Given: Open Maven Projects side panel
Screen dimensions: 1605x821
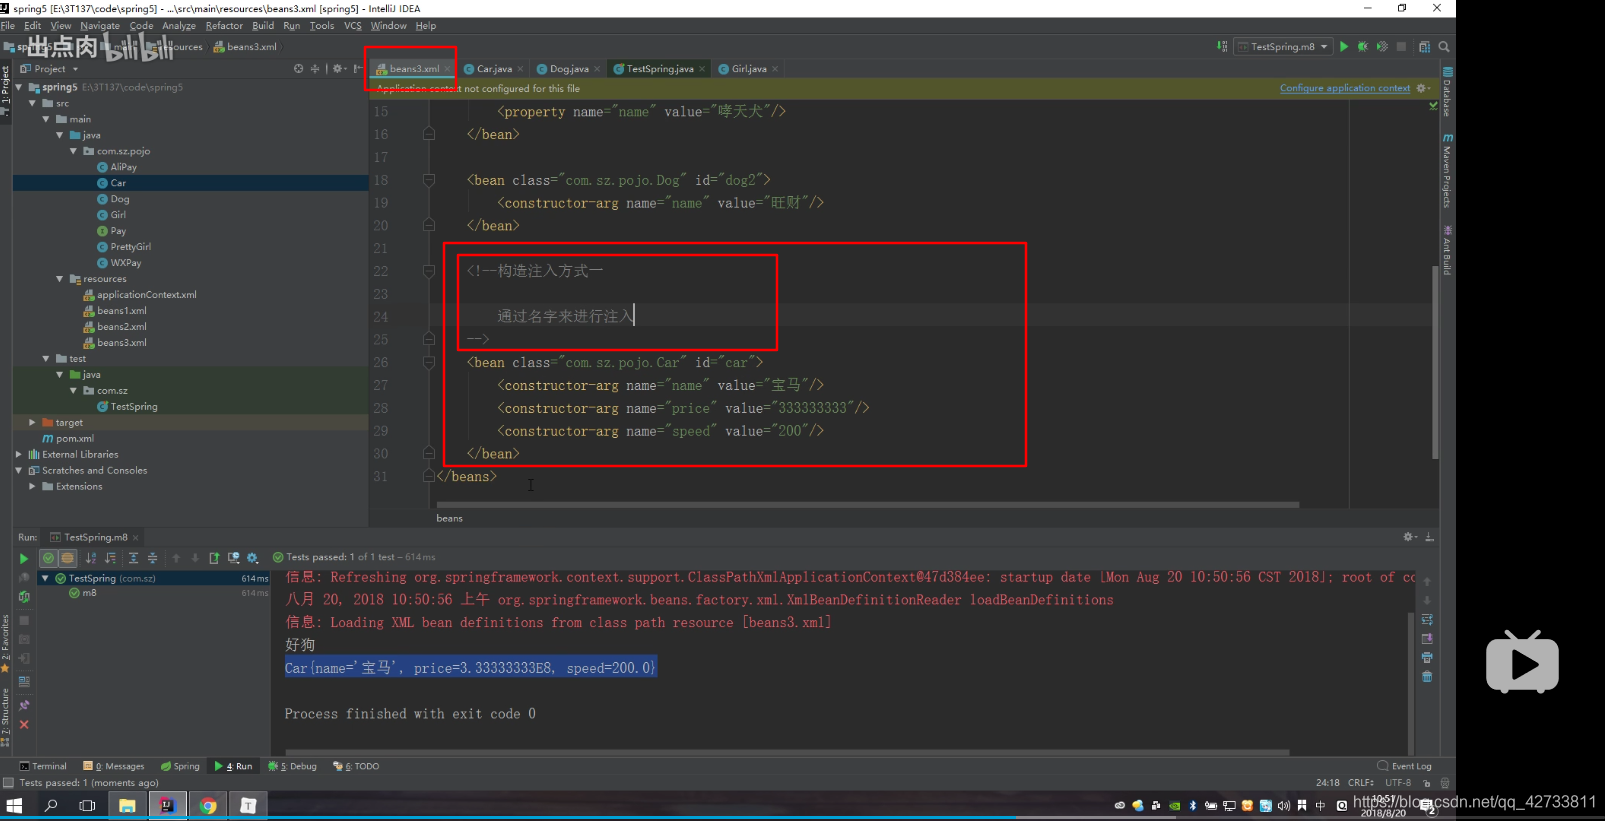Looking at the screenshot, I should coord(1447,170).
